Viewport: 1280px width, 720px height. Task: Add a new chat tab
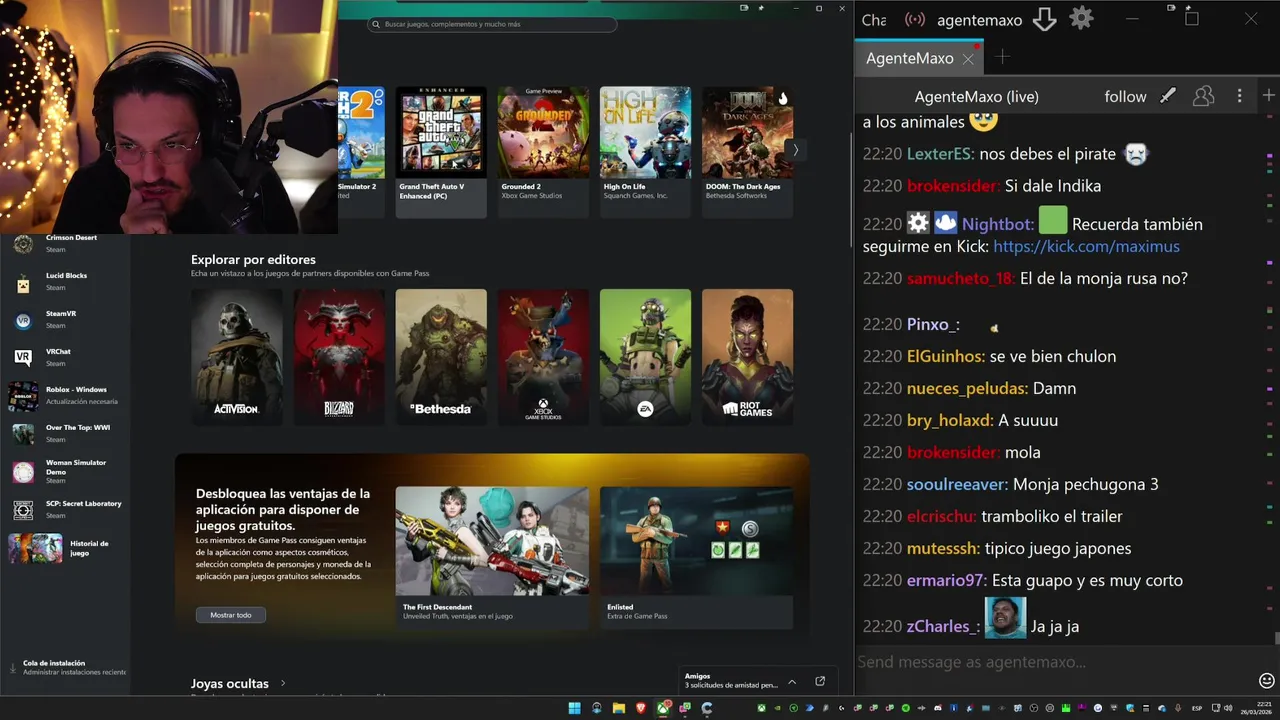[1003, 57]
